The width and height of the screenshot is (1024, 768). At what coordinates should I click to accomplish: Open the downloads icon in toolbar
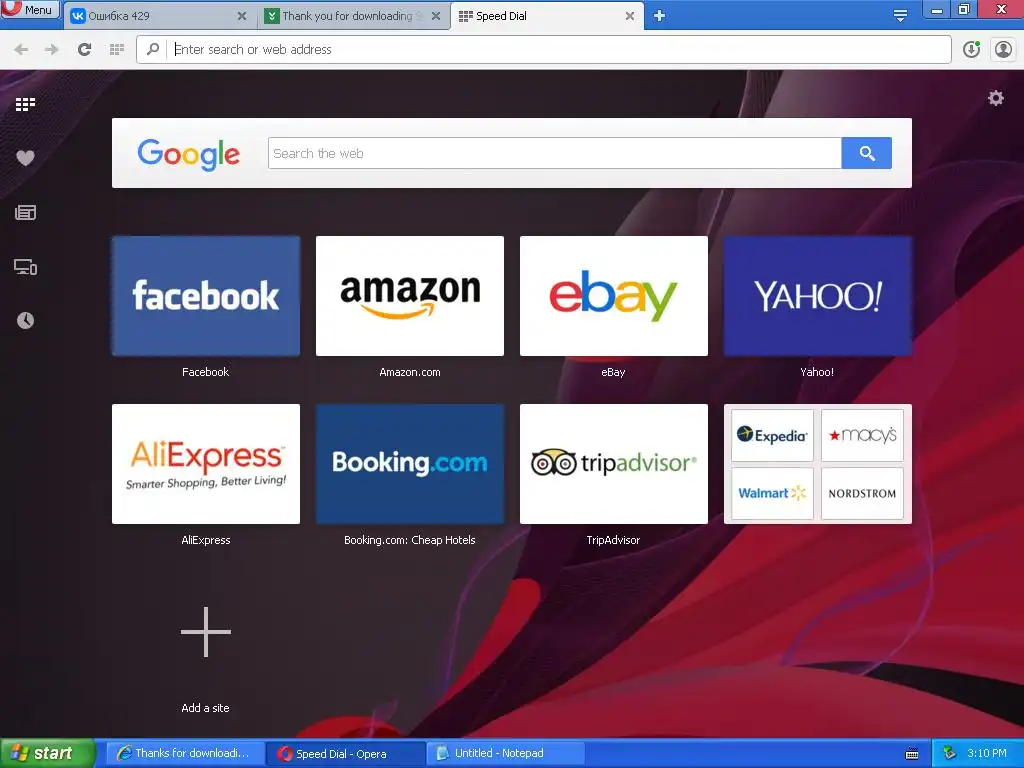coord(971,49)
